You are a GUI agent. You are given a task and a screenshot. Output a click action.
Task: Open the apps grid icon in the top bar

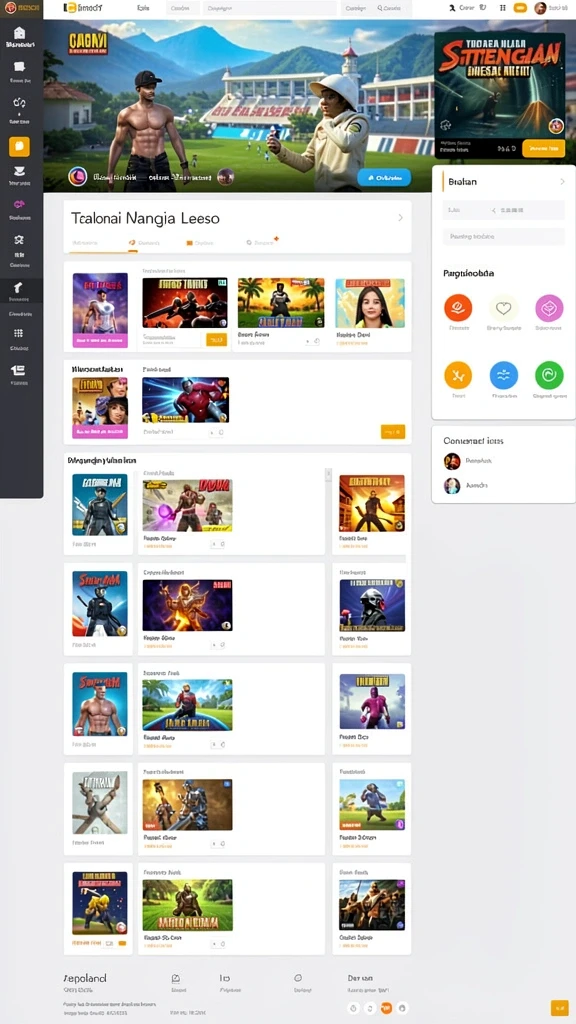pyautogui.click(x=502, y=8)
